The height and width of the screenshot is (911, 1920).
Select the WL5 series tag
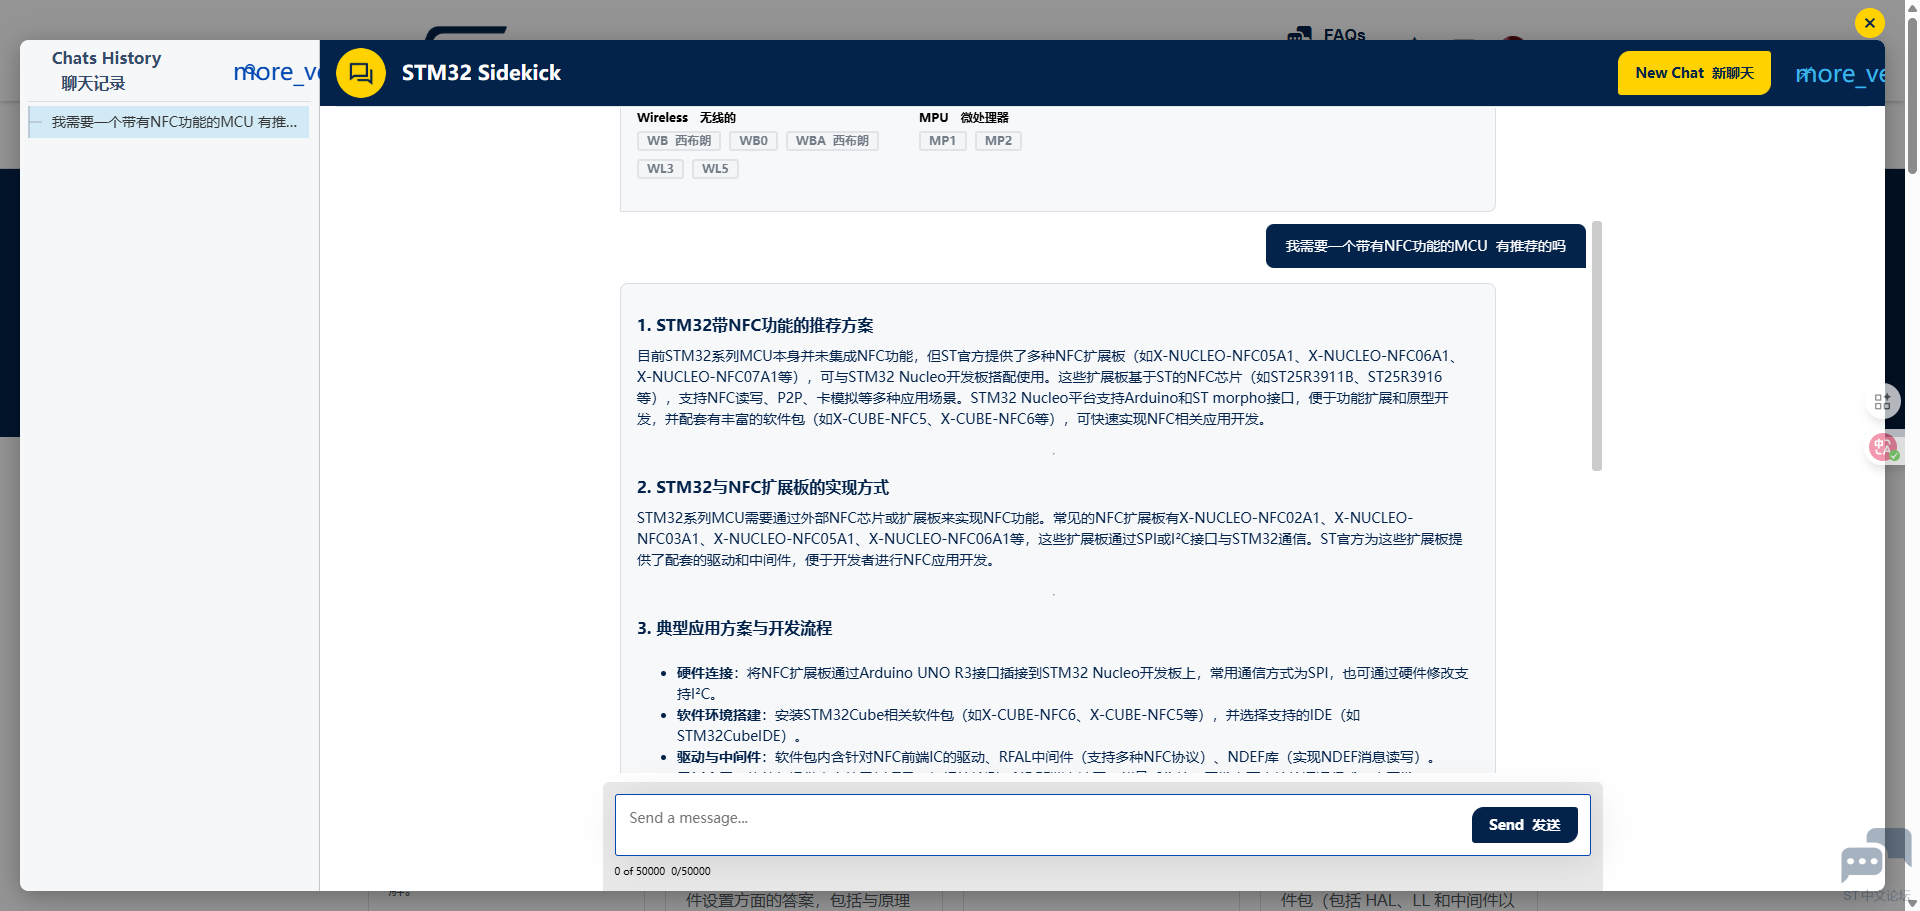(715, 169)
